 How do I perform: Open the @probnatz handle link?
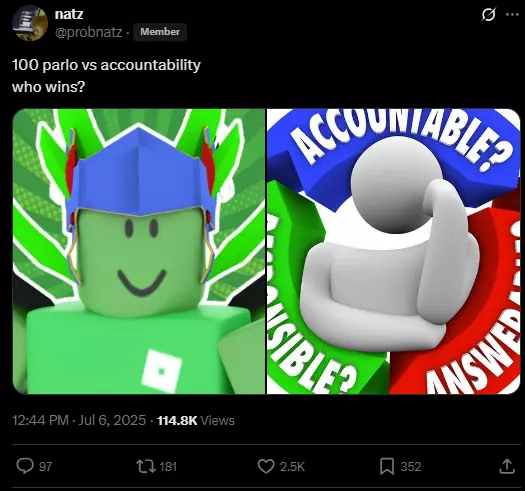(88, 32)
